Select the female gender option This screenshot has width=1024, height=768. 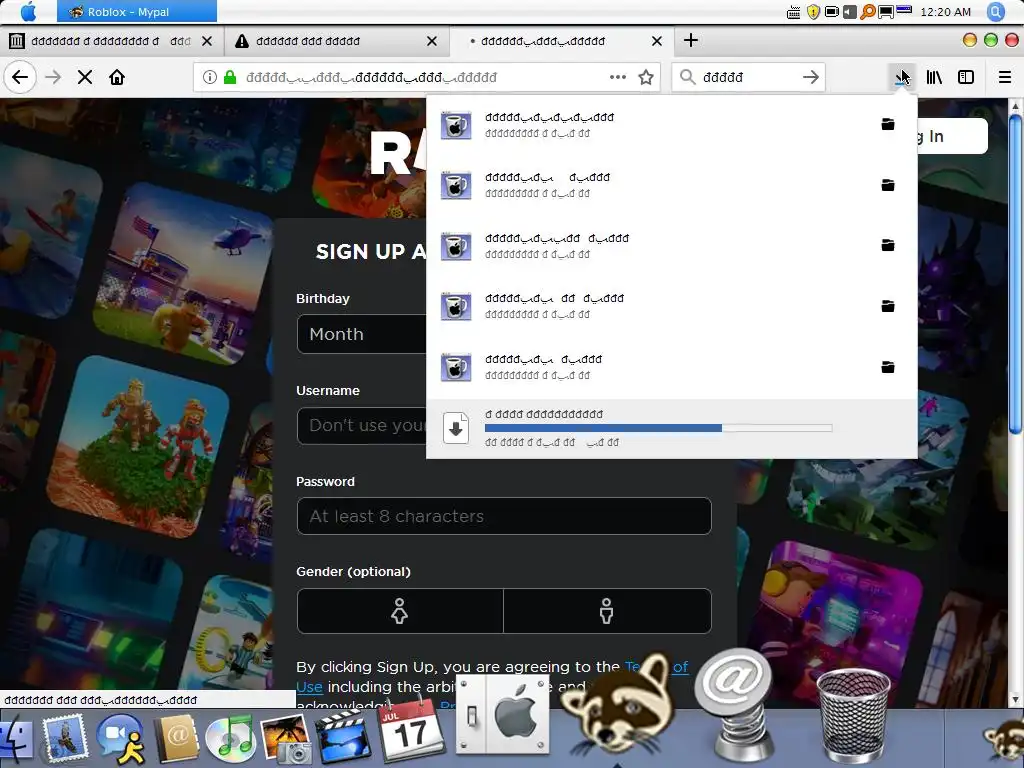400,611
